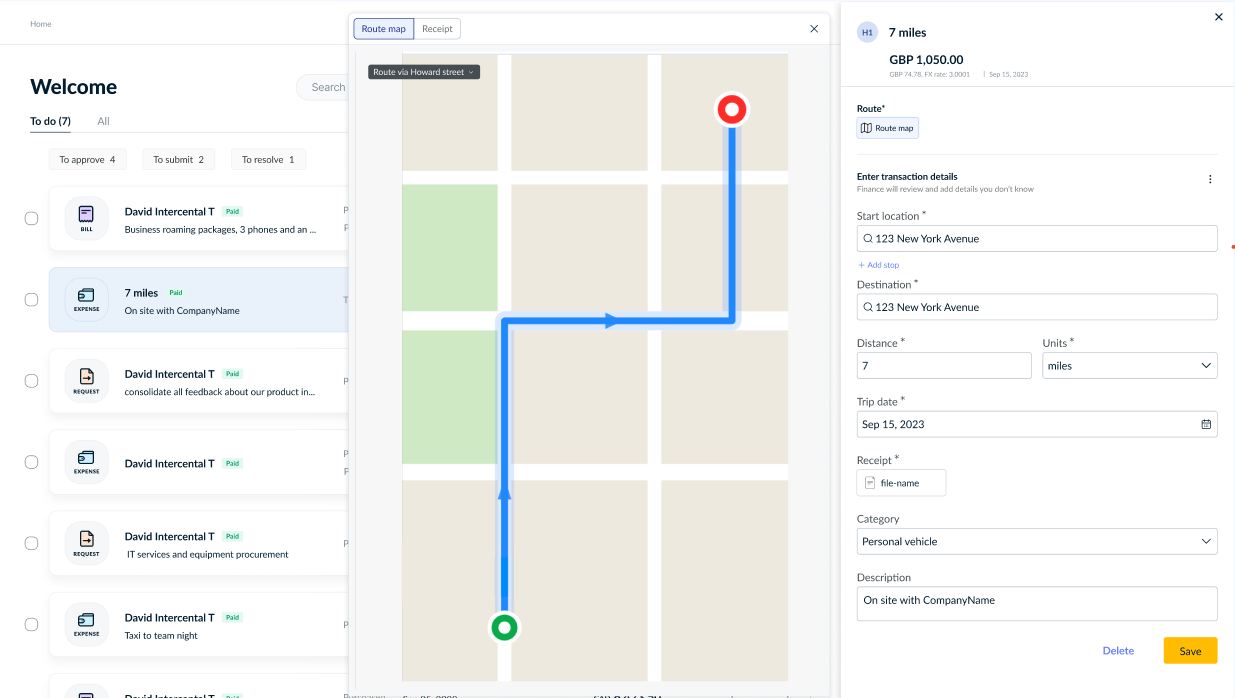
Task: Click 'Taxi to team night' text
Action: coord(161,635)
